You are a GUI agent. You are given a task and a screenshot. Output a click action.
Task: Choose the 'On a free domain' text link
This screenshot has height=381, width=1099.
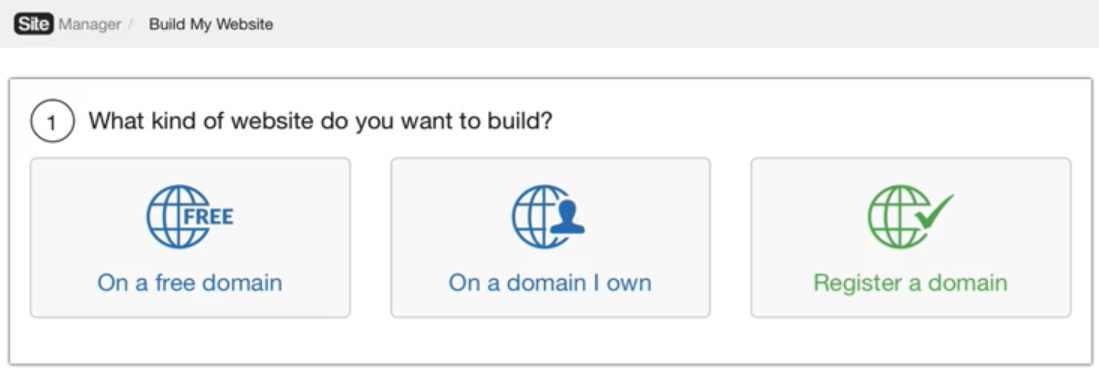(x=190, y=283)
